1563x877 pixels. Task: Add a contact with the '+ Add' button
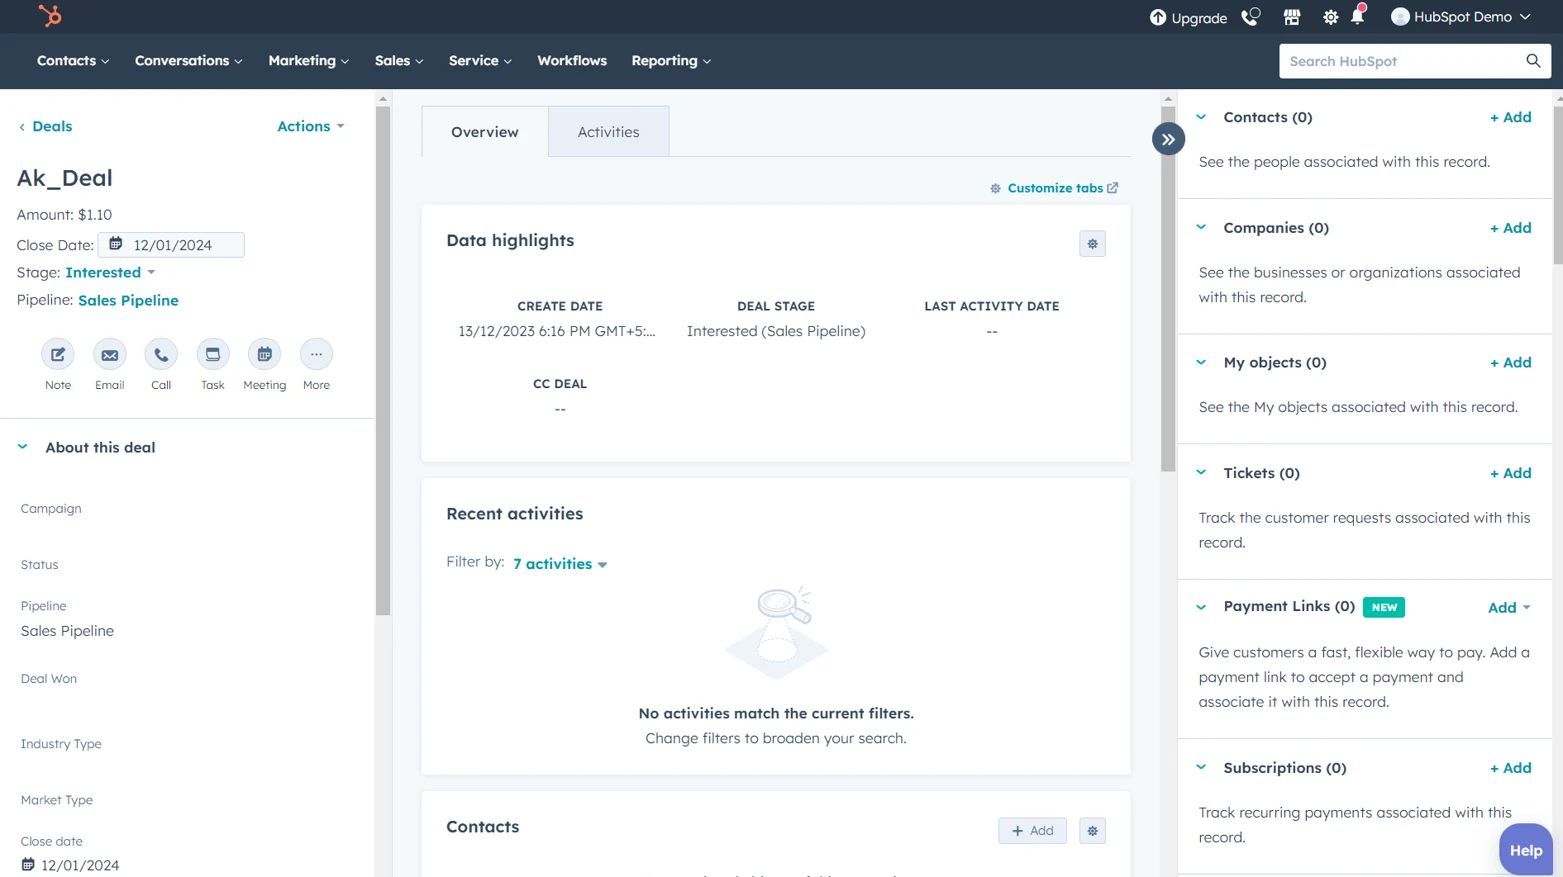(1510, 117)
